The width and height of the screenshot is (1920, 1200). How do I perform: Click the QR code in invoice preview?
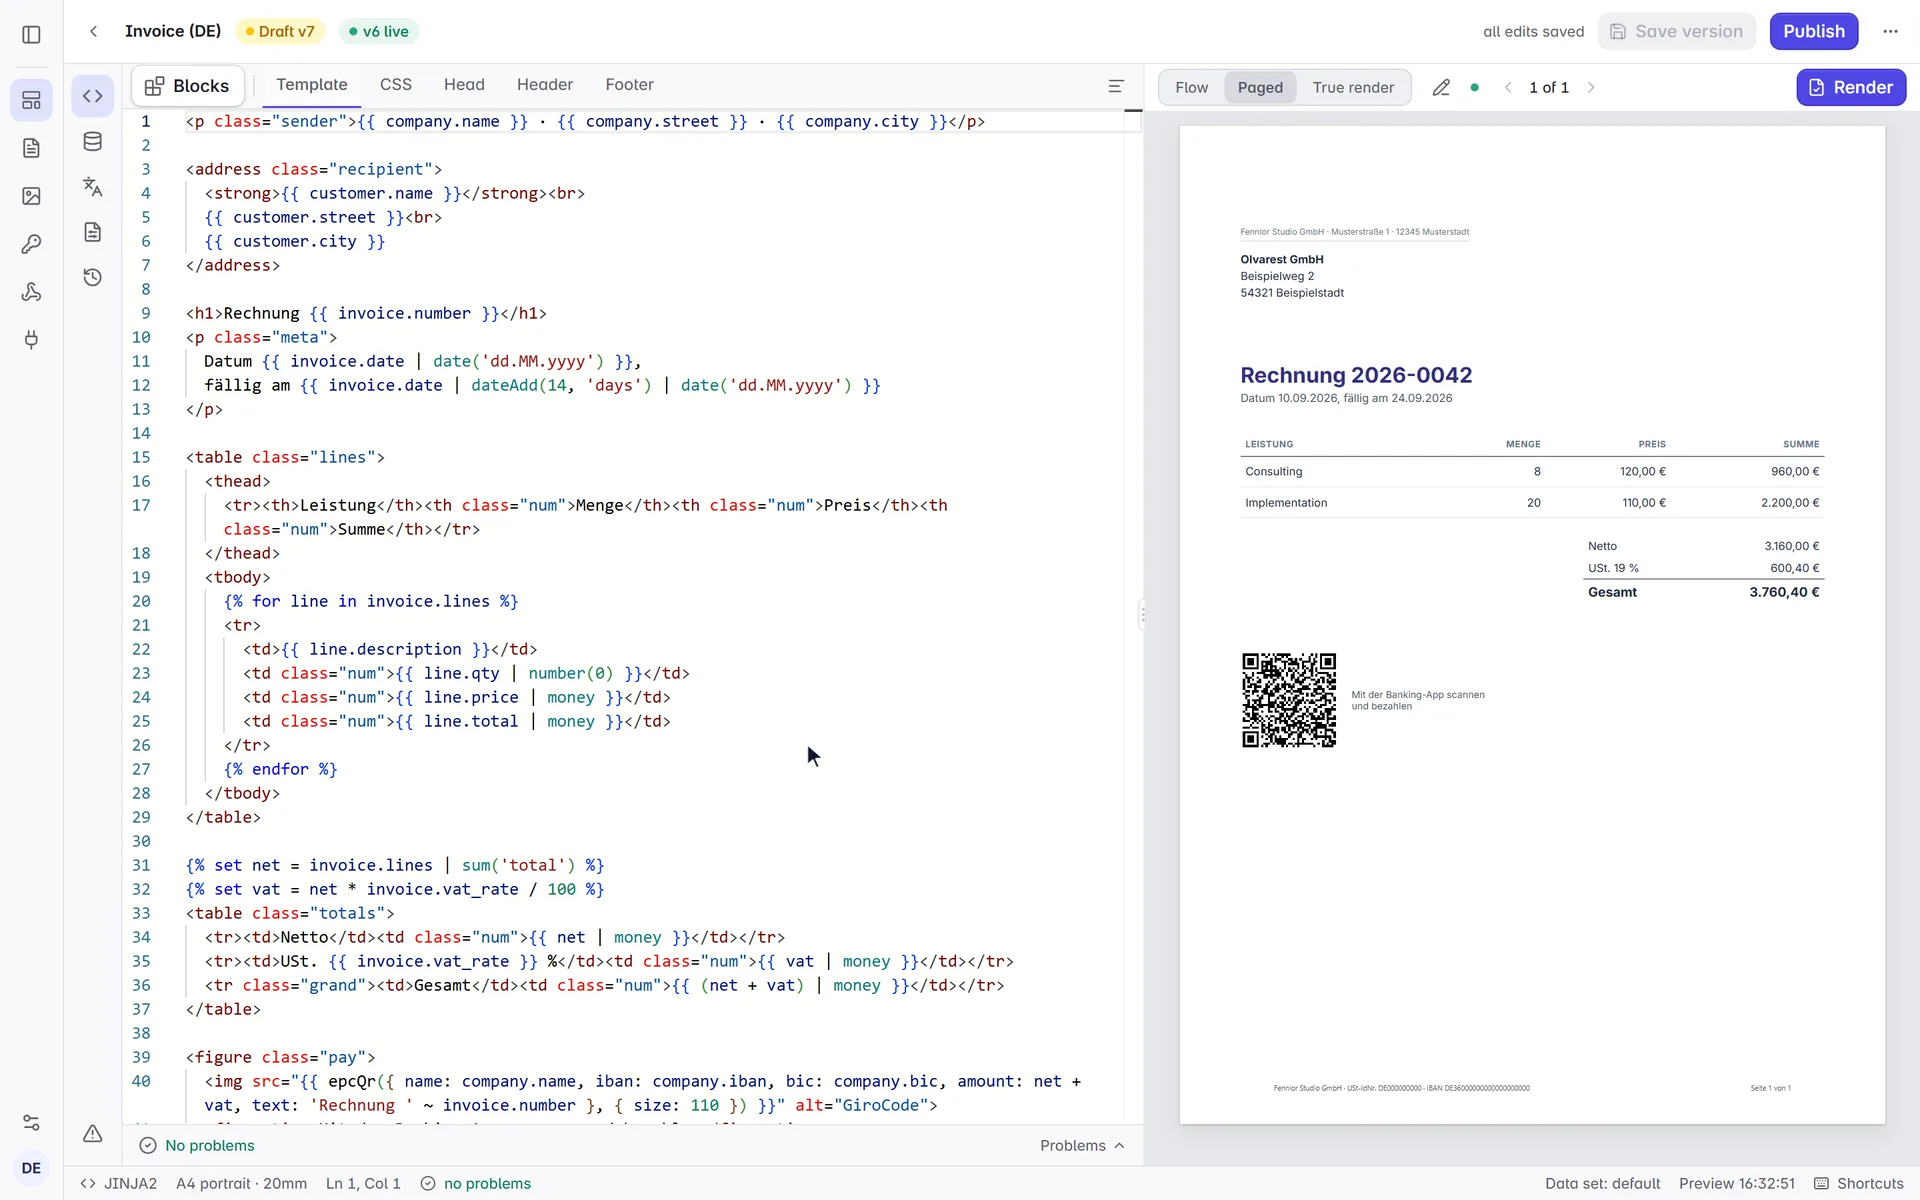coord(1289,700)
